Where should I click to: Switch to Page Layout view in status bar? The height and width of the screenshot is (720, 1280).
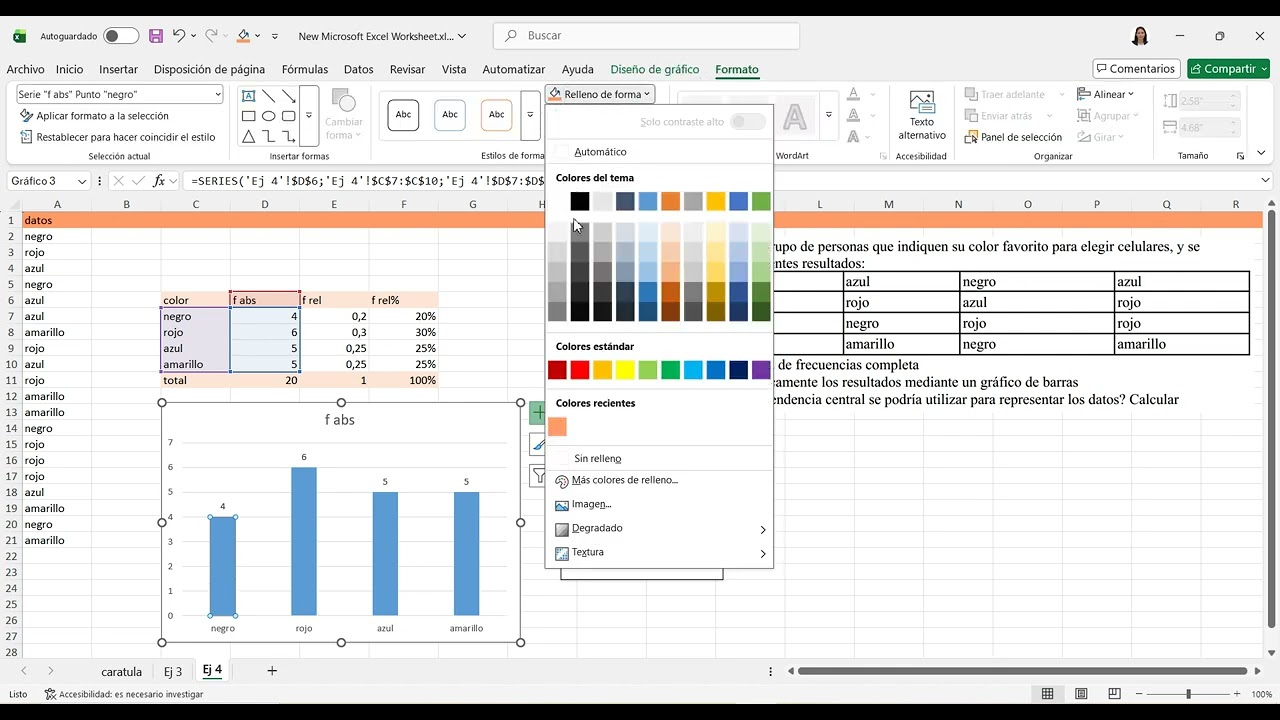pyautogui.click(x=1081, y=694)
